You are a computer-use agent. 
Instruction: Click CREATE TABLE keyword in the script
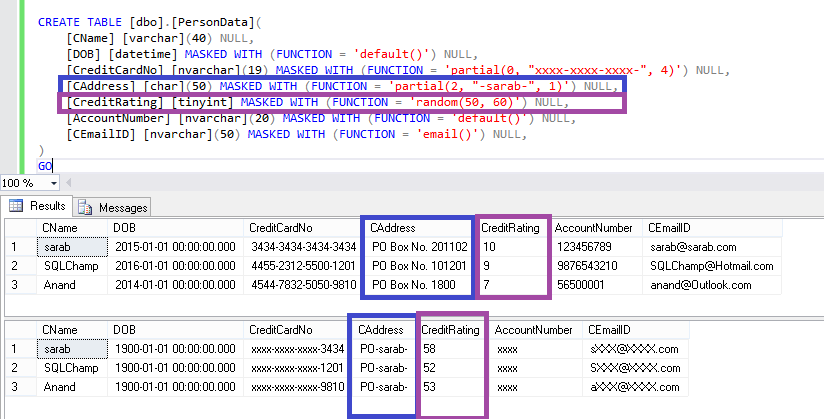tap(80, 23)
